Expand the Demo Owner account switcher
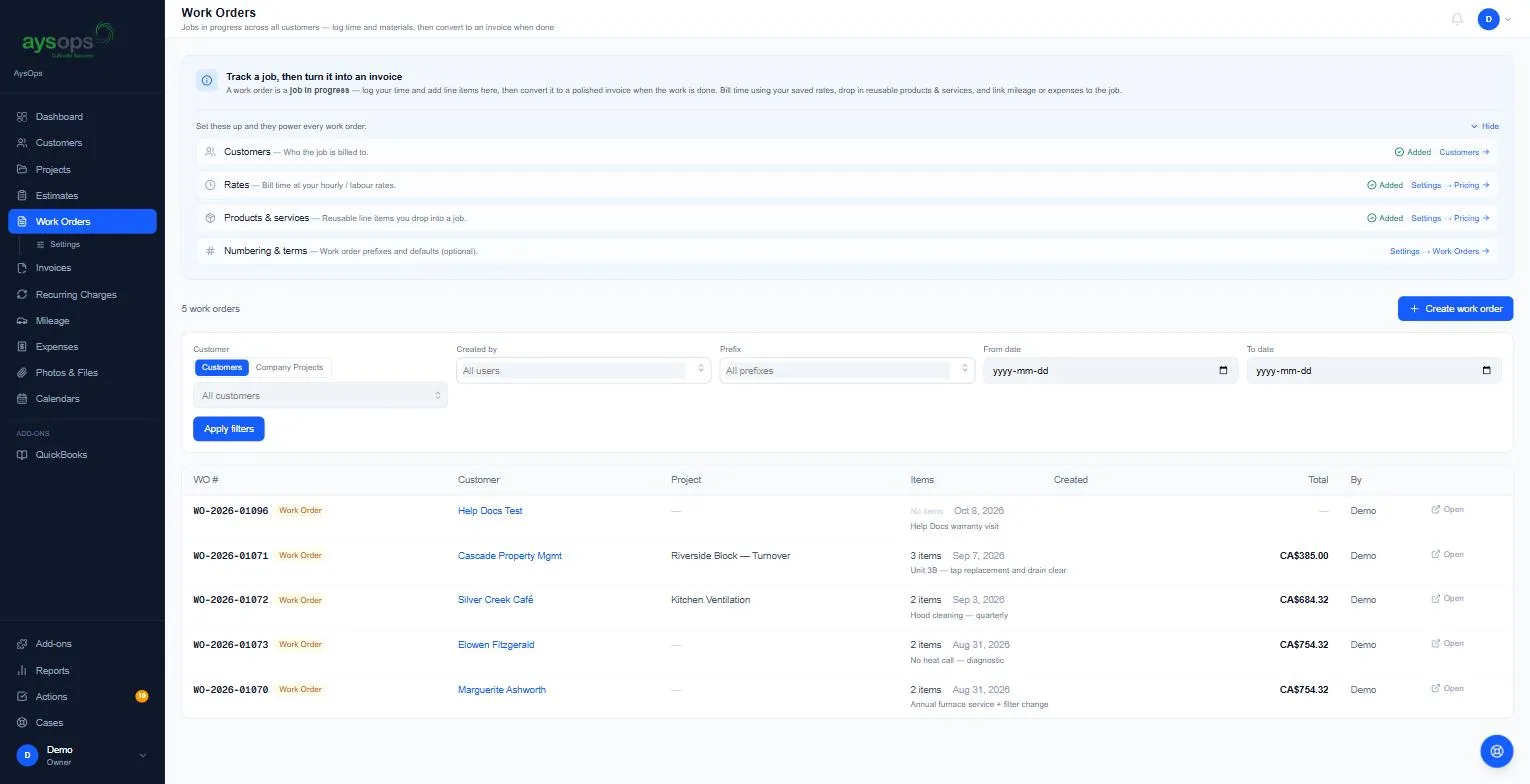Screen dimensions: 1530x784 coord(82,755)
